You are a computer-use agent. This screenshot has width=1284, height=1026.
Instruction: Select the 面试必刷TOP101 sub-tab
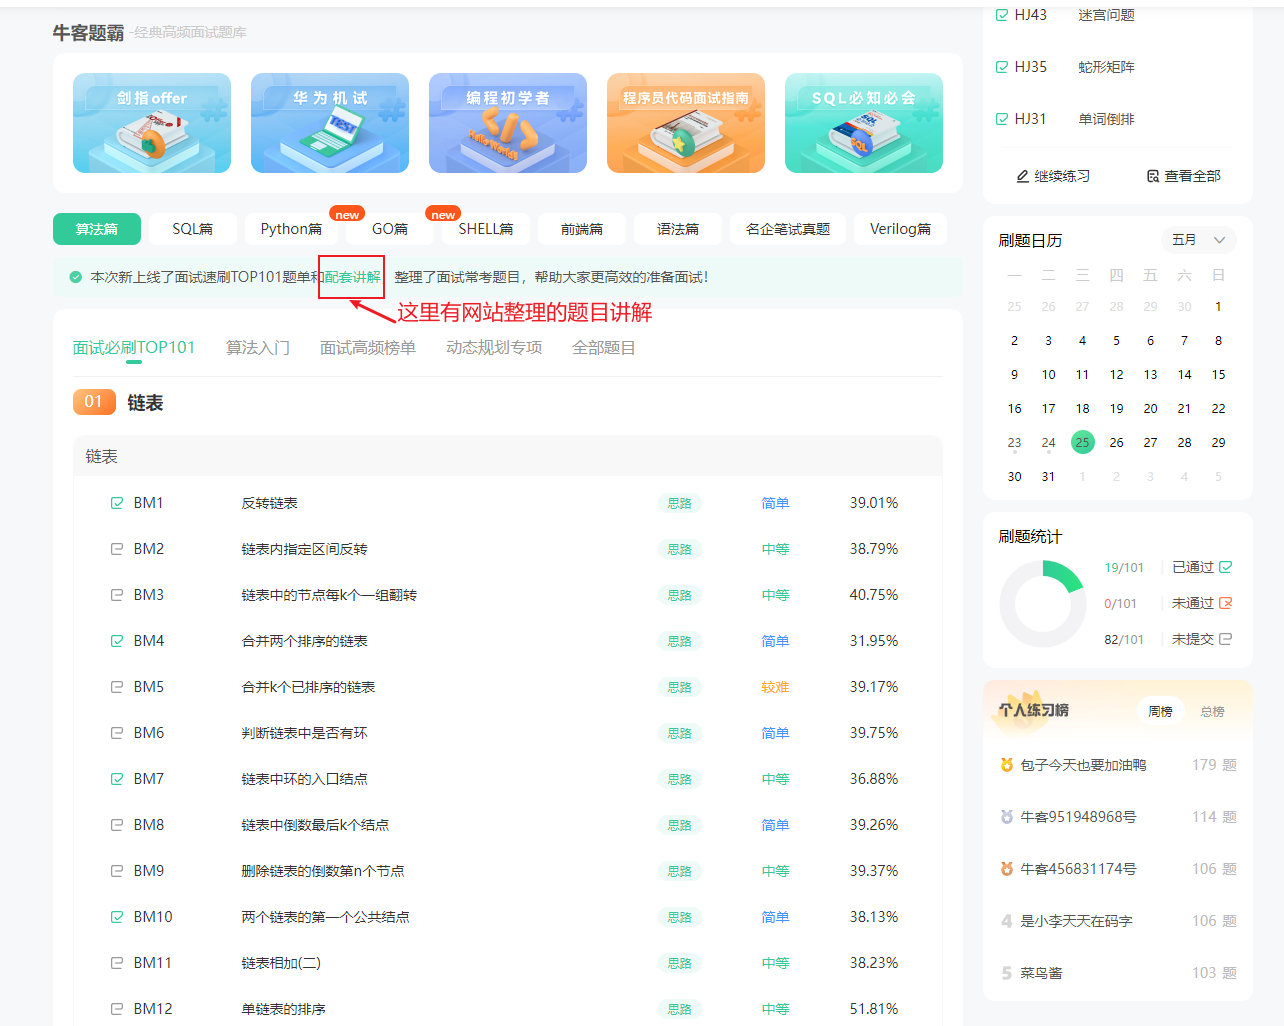[x=134, y=348]
